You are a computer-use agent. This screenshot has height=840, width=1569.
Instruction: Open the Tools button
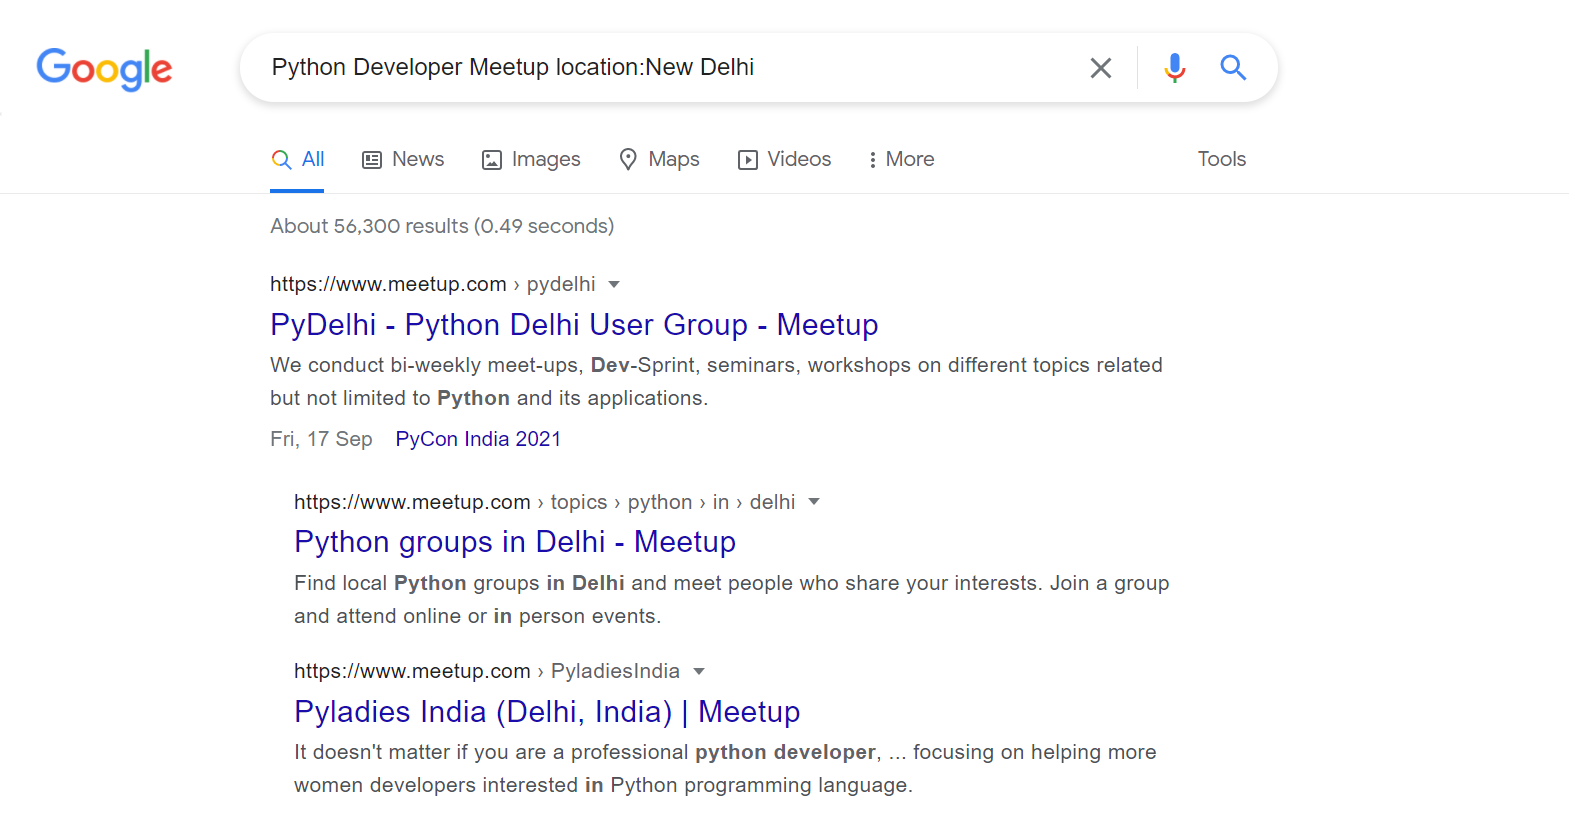coord(1221,159)
